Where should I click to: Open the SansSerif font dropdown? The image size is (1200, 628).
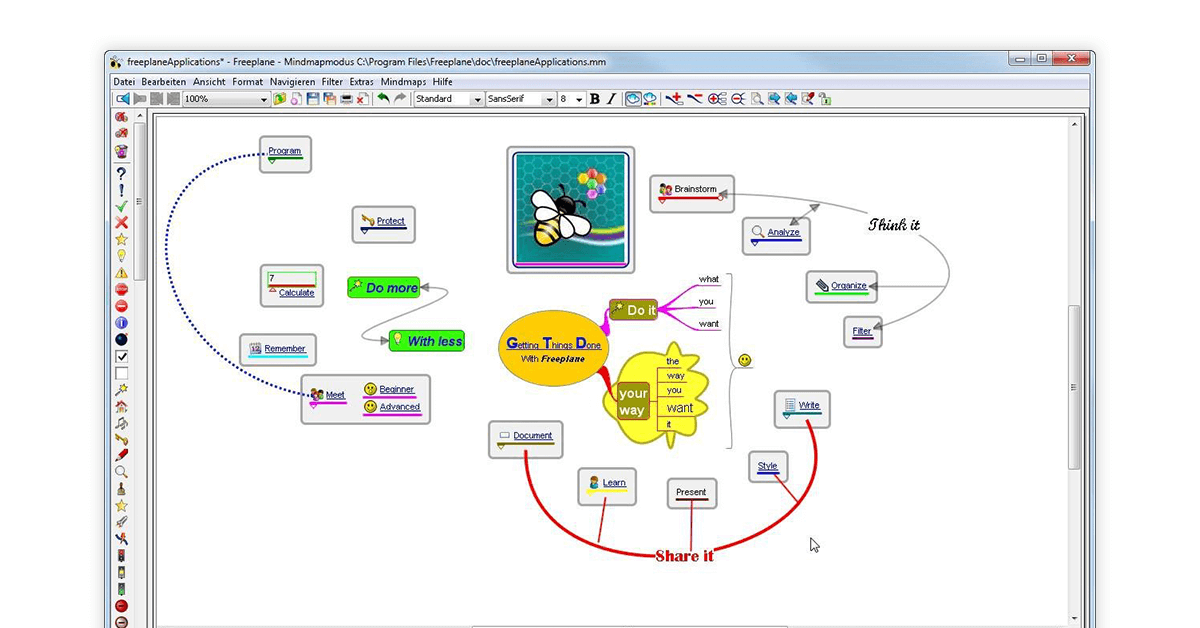click(x=549, y=99)
